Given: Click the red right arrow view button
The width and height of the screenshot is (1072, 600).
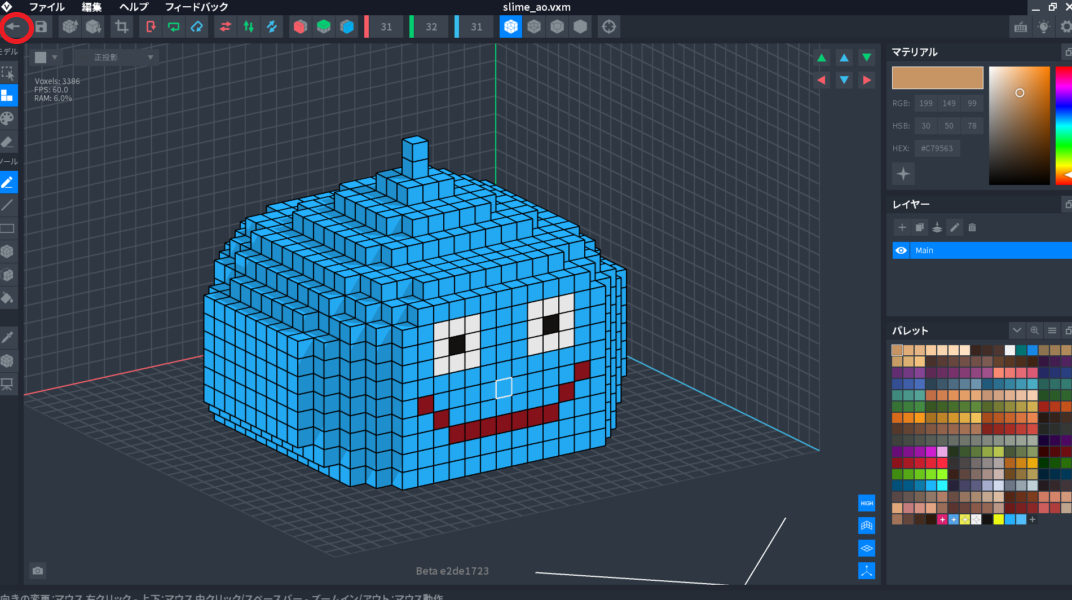Looking at the screenshot, I should (x=867, y=80).
